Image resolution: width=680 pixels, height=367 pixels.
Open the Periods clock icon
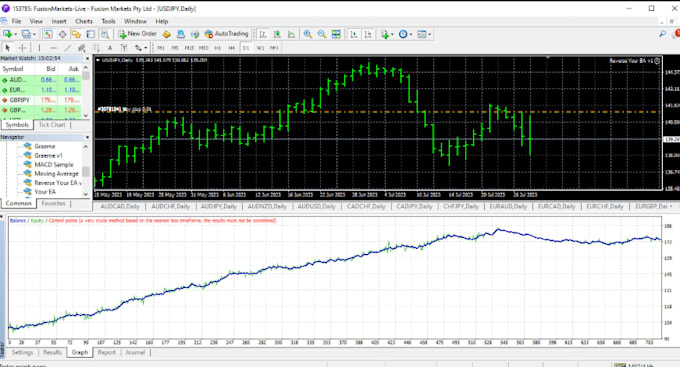pos(403,34)
